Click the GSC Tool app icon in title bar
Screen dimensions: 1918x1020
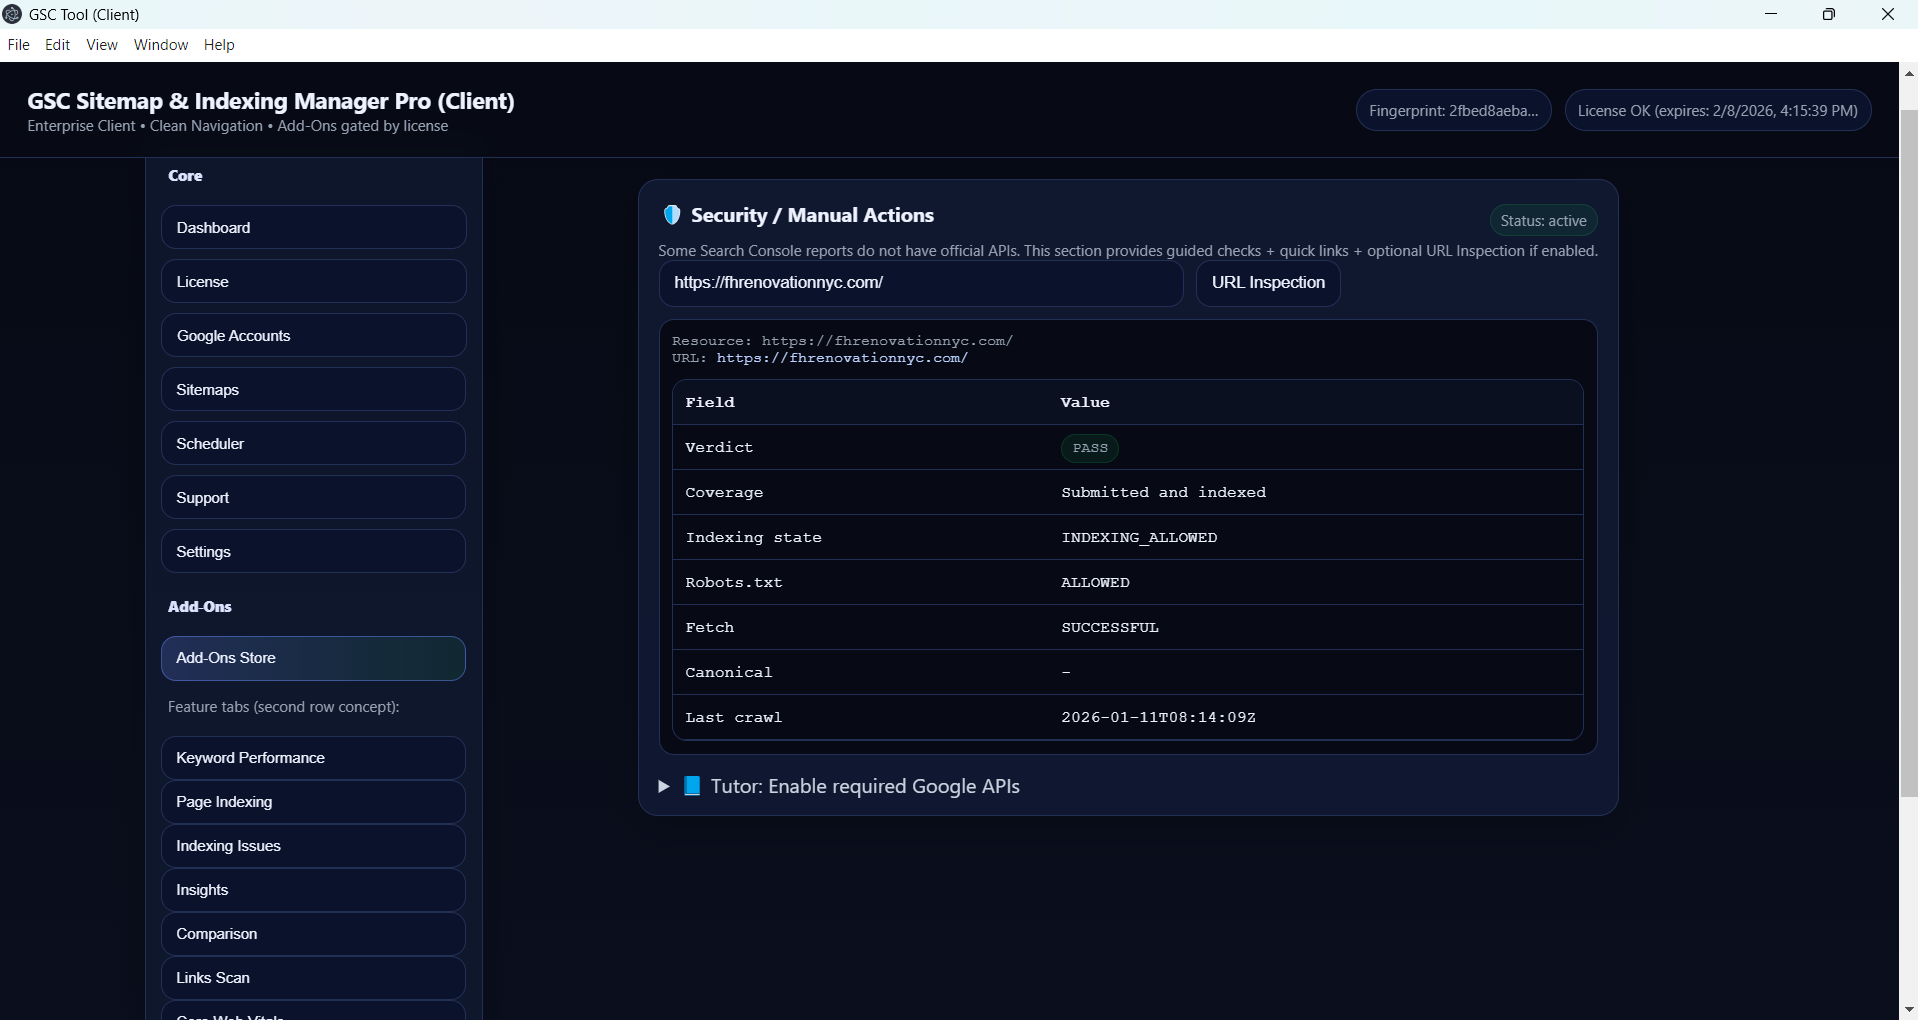[x=13, y=14]
